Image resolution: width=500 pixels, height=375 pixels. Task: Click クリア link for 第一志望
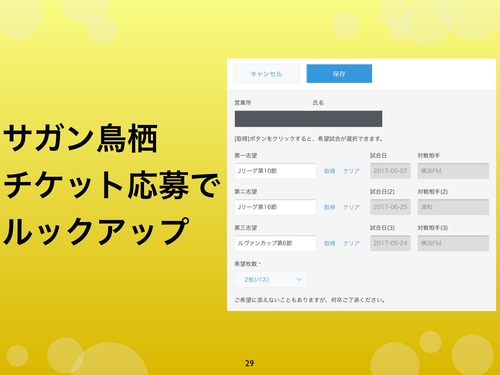[351, 171]
